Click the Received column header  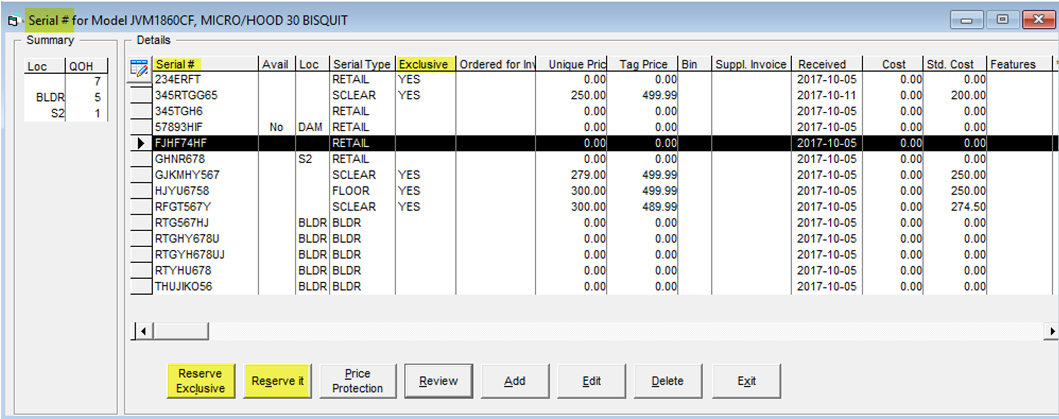coord(827,64)
